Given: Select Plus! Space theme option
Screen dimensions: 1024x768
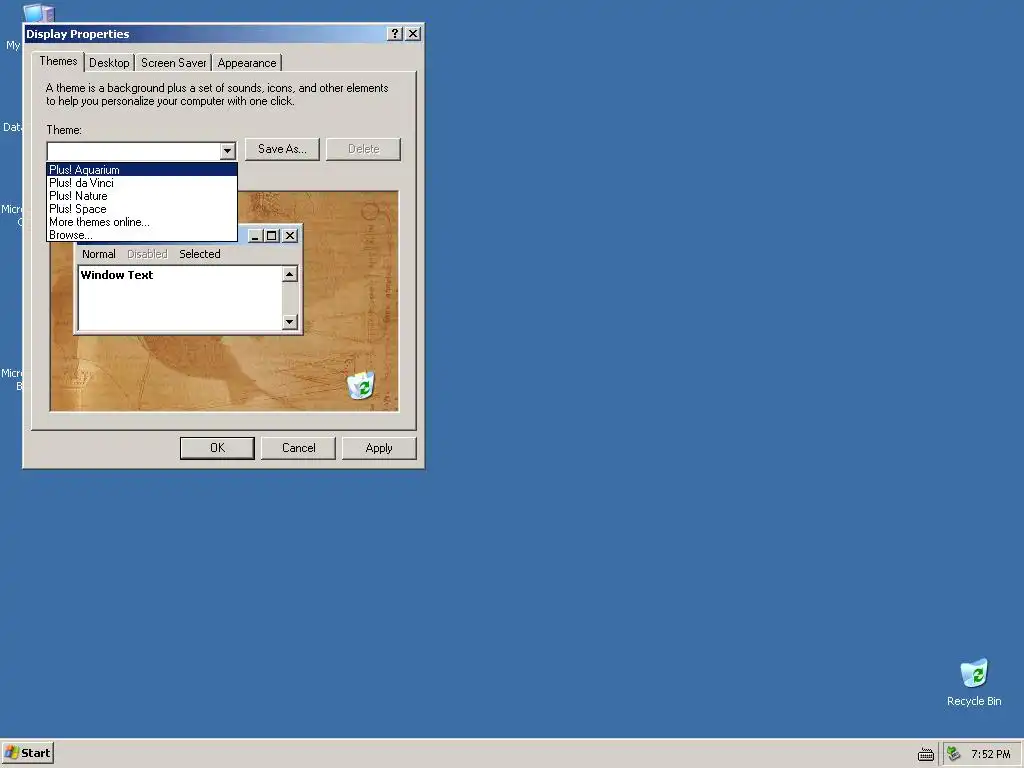Looking at the screenshot, I should [142, 209].
